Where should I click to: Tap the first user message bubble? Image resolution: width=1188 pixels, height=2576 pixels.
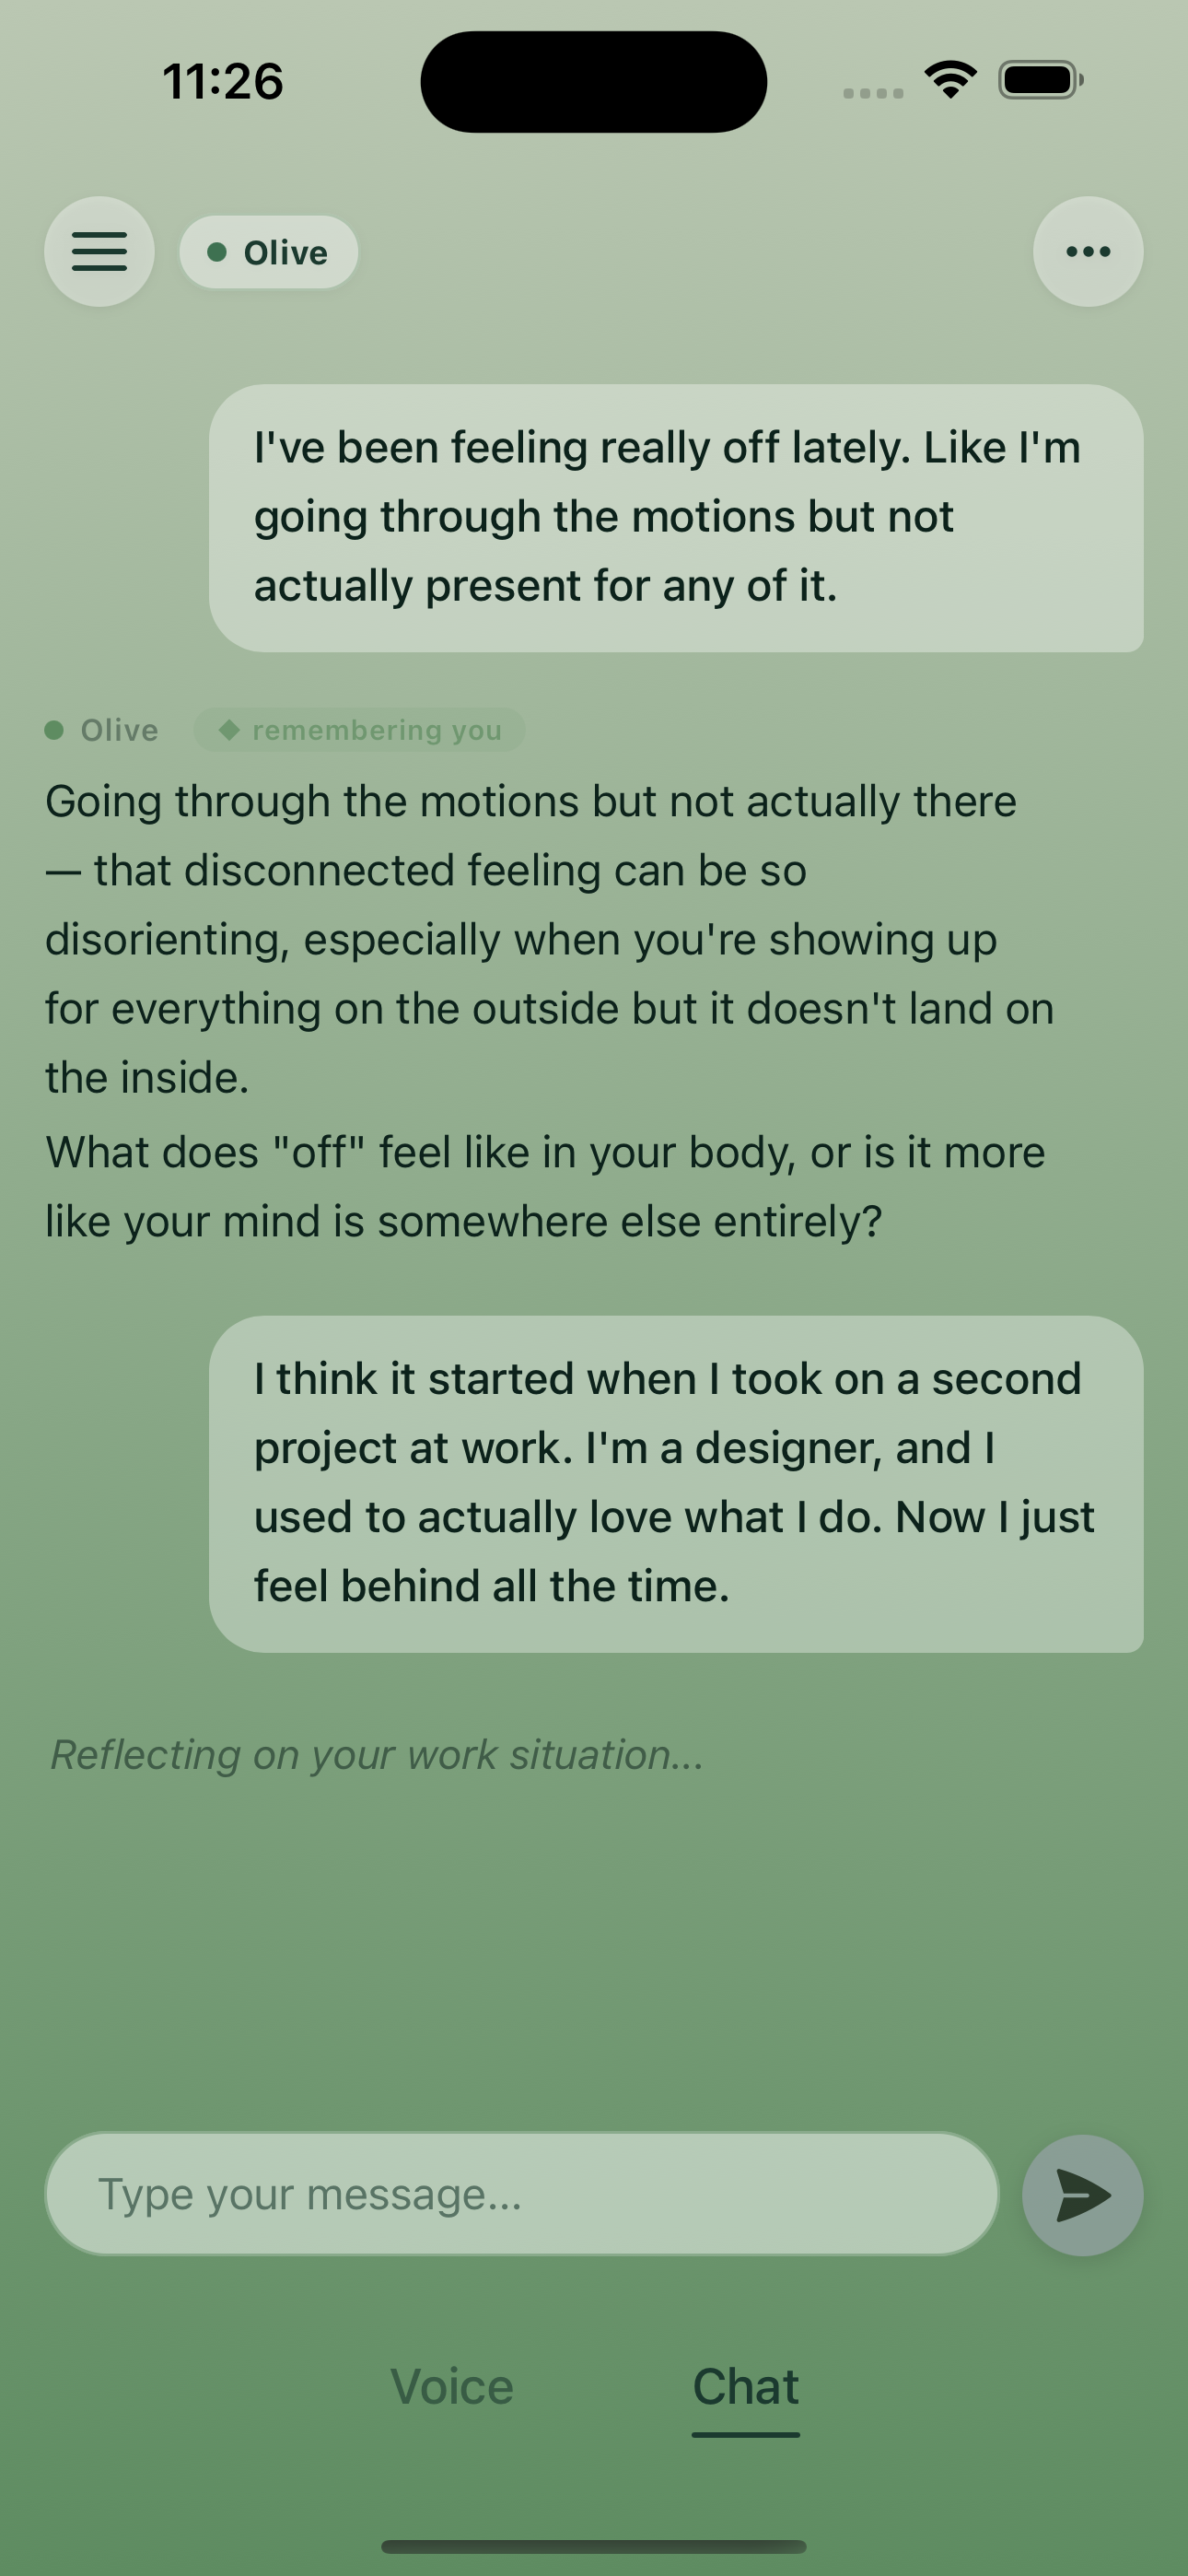pyautogui.click(x=675, y=517)
